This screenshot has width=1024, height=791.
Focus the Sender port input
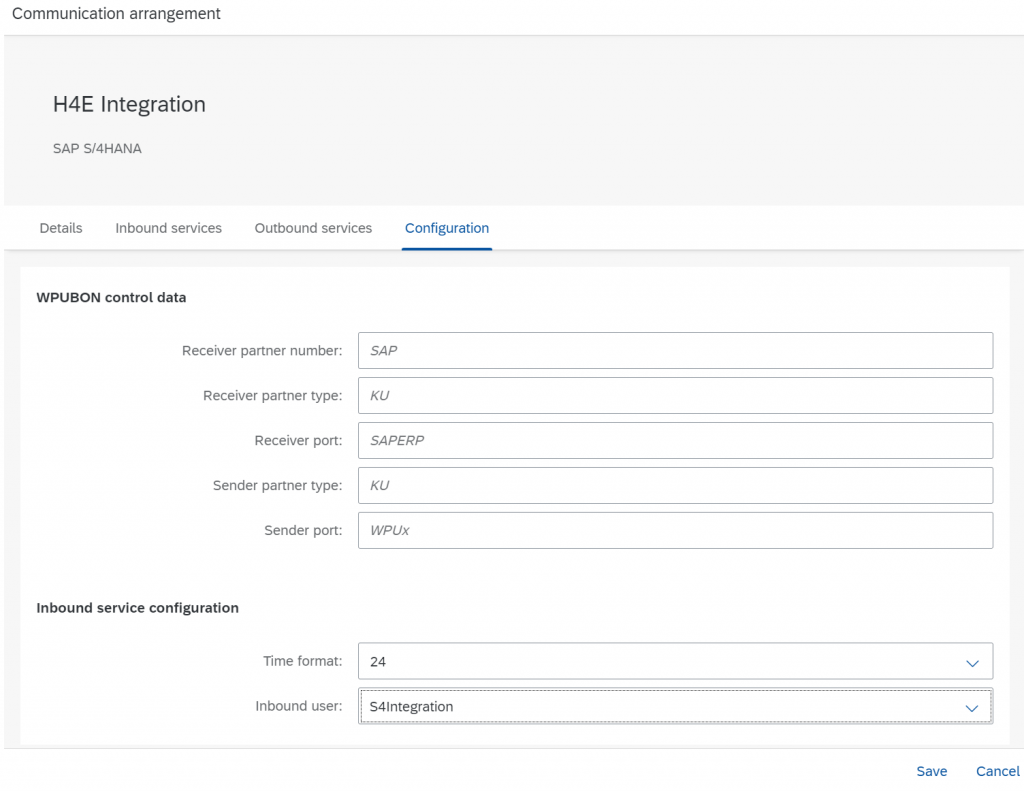pos(675,530)
